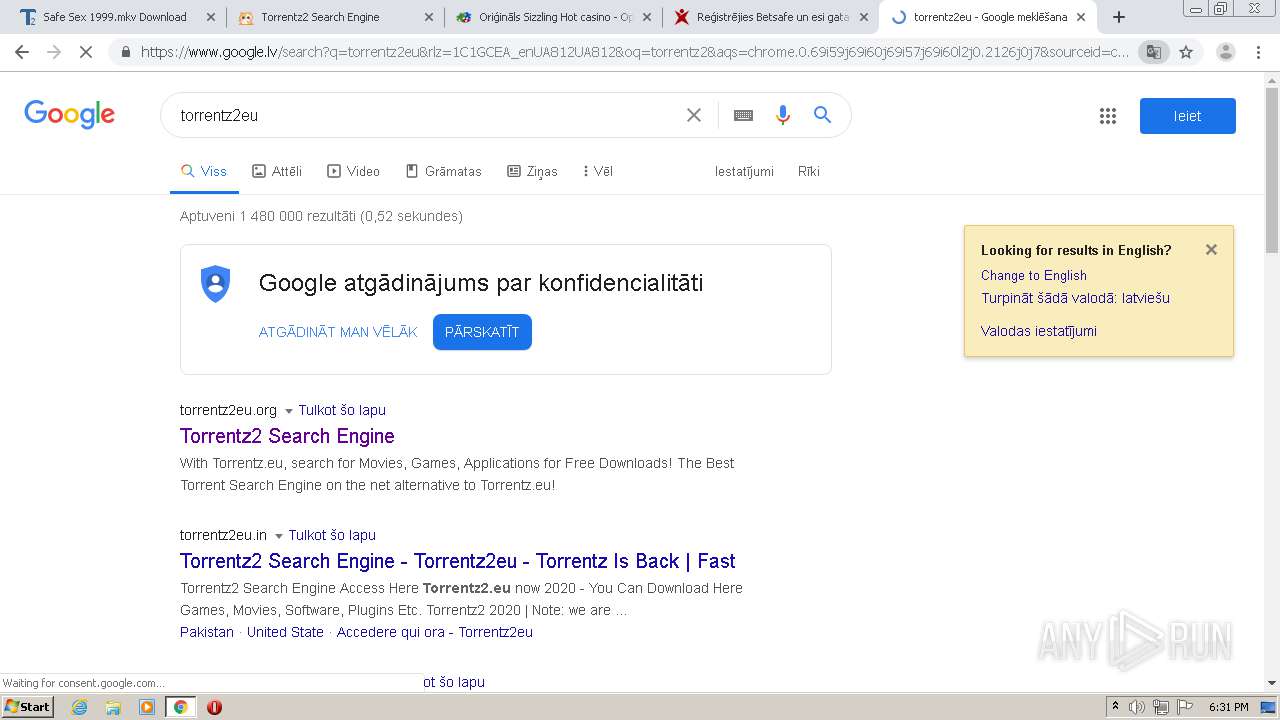Go back to the previous page
Image resolution: width=1280 pixels, height=720 pixels.
click(22, 52)
